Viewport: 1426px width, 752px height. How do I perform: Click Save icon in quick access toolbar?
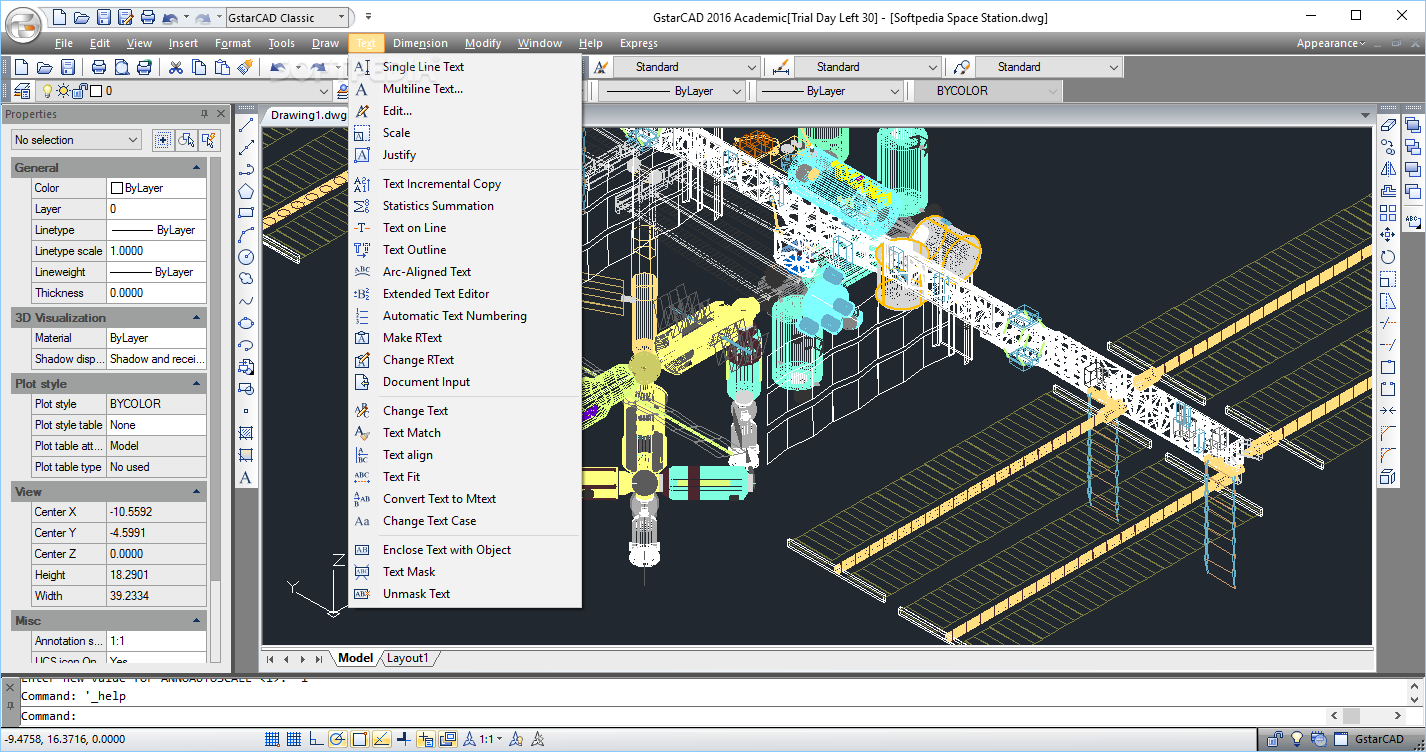[102, 17]
